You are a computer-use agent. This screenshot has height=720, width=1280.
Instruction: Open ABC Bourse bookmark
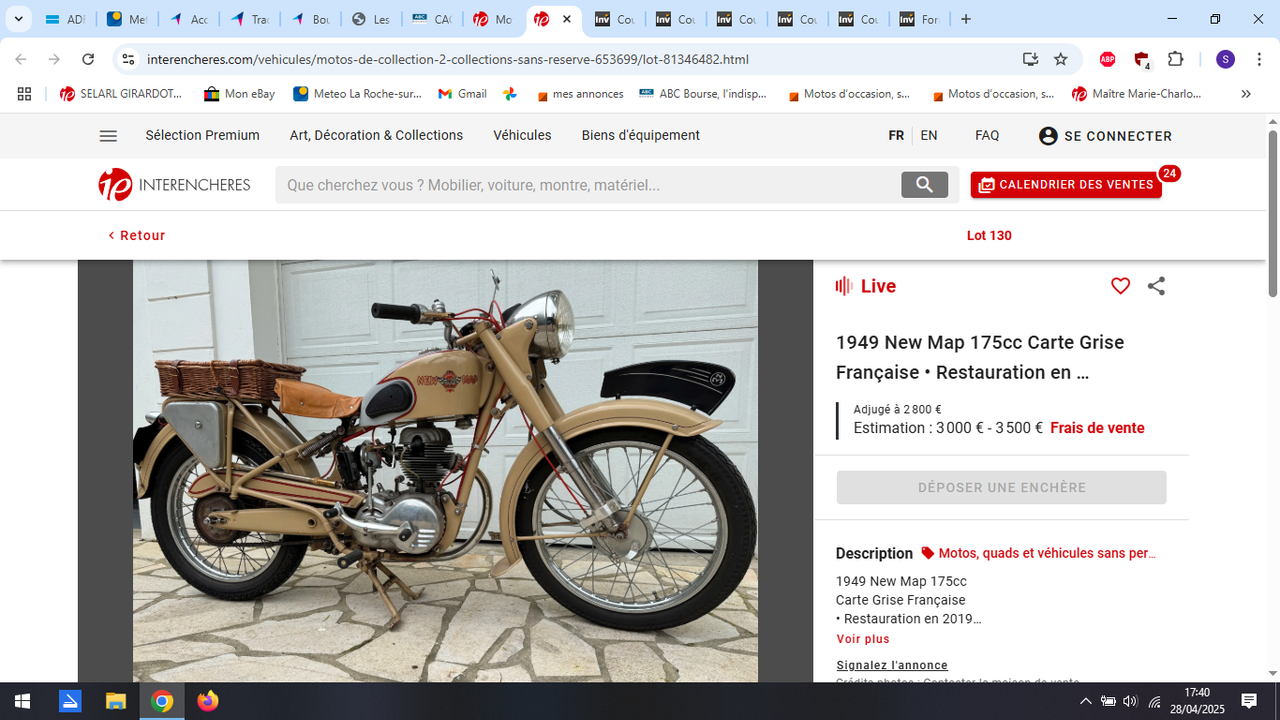(x=703, y=94)
